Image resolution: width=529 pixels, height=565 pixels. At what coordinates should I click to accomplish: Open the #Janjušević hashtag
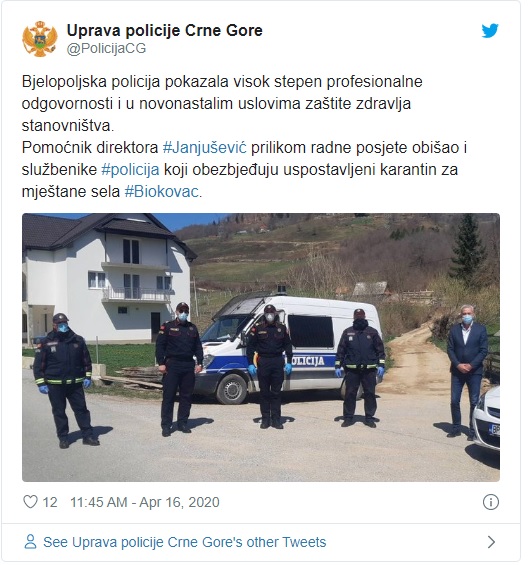(205, 147)
